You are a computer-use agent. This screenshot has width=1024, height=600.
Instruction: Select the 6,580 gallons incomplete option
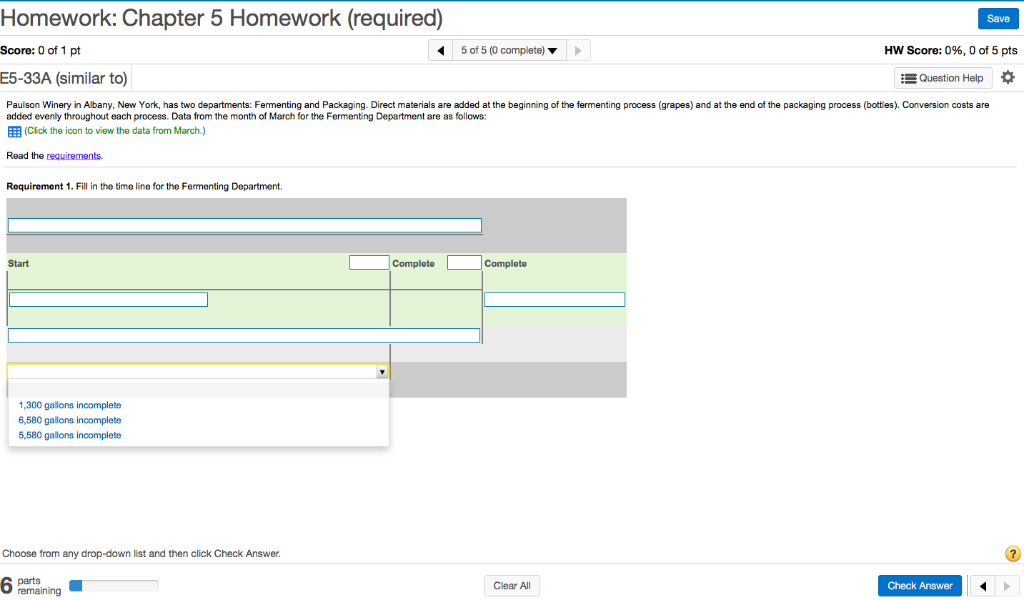(68, 420)
